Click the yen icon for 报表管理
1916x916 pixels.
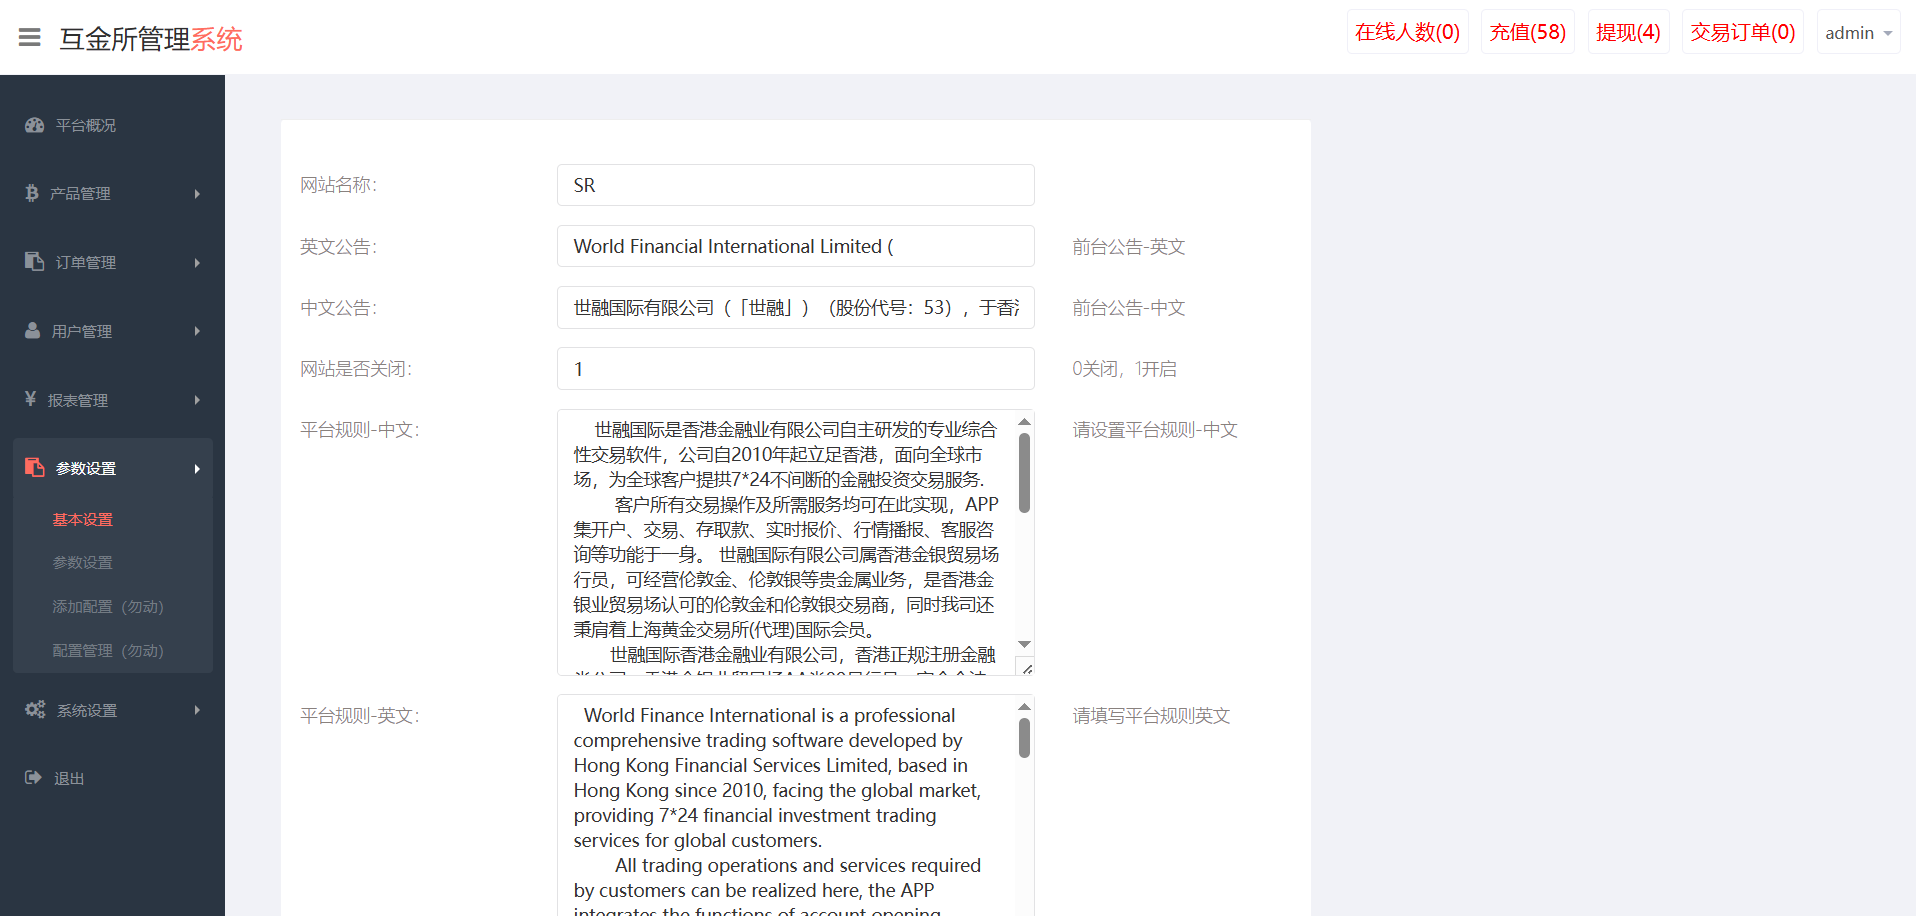(x=31, y=399)
